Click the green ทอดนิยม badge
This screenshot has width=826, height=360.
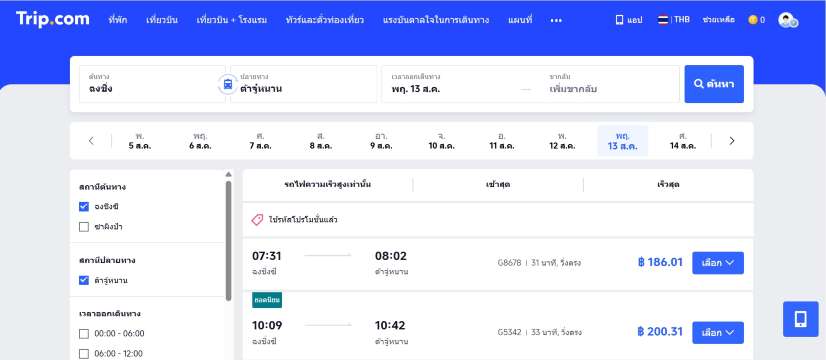(x=267, y=299)
